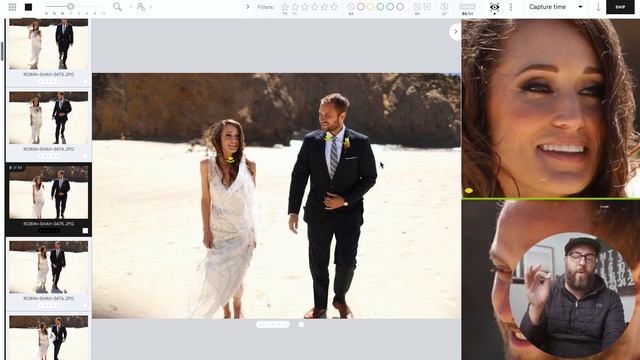The image size is (640, 360).
Task: Filter untagged images icon
Action: 417,7
